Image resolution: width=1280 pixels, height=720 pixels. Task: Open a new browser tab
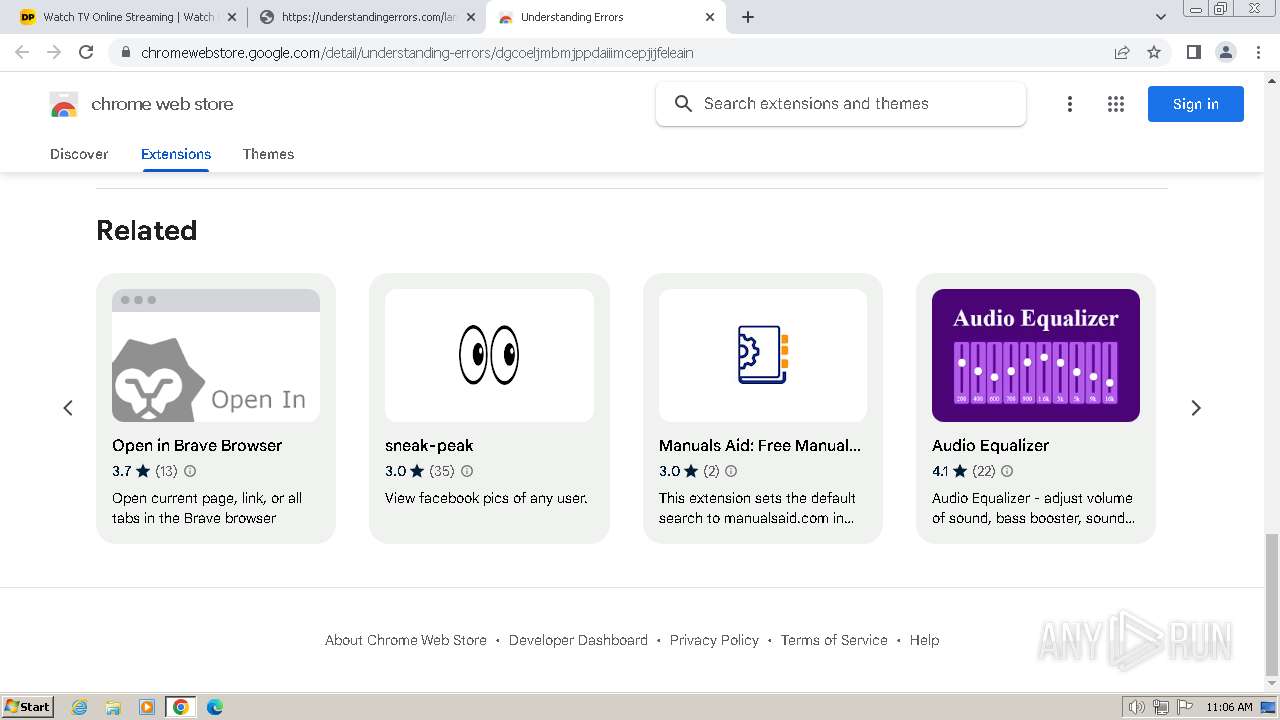pyautogui.click(x=748, y=17)
